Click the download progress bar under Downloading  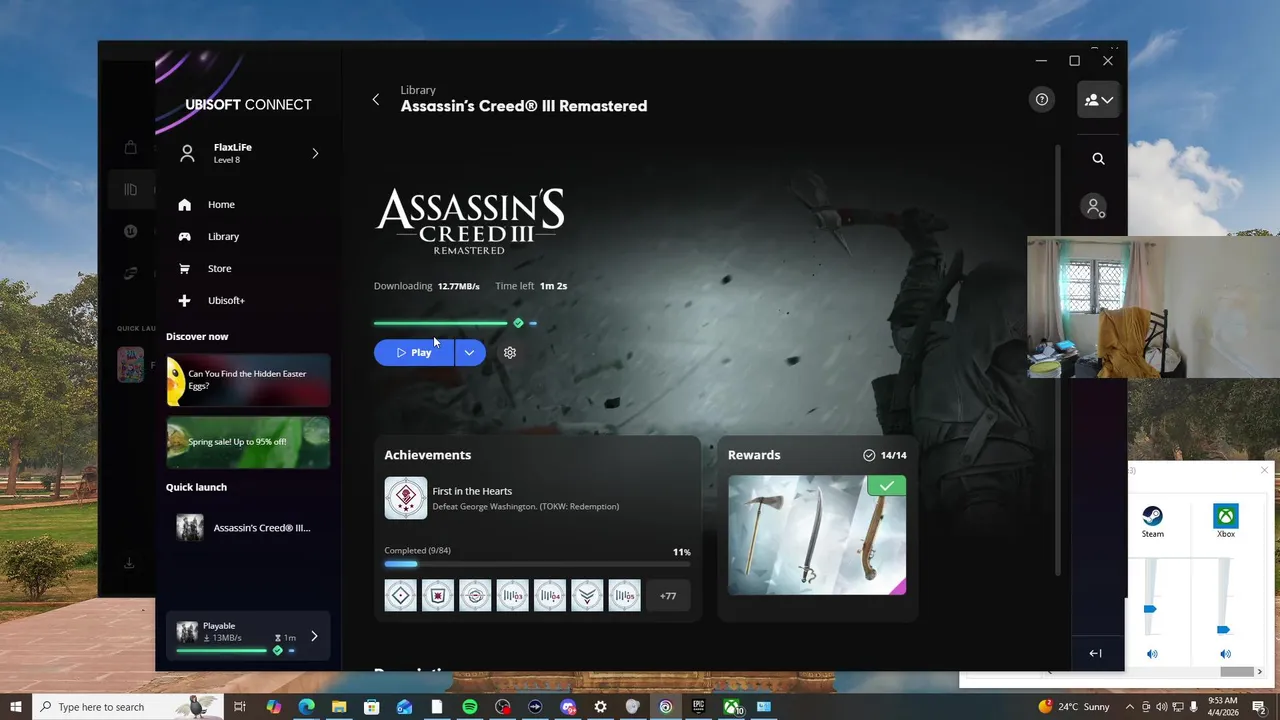click(455, 323)
